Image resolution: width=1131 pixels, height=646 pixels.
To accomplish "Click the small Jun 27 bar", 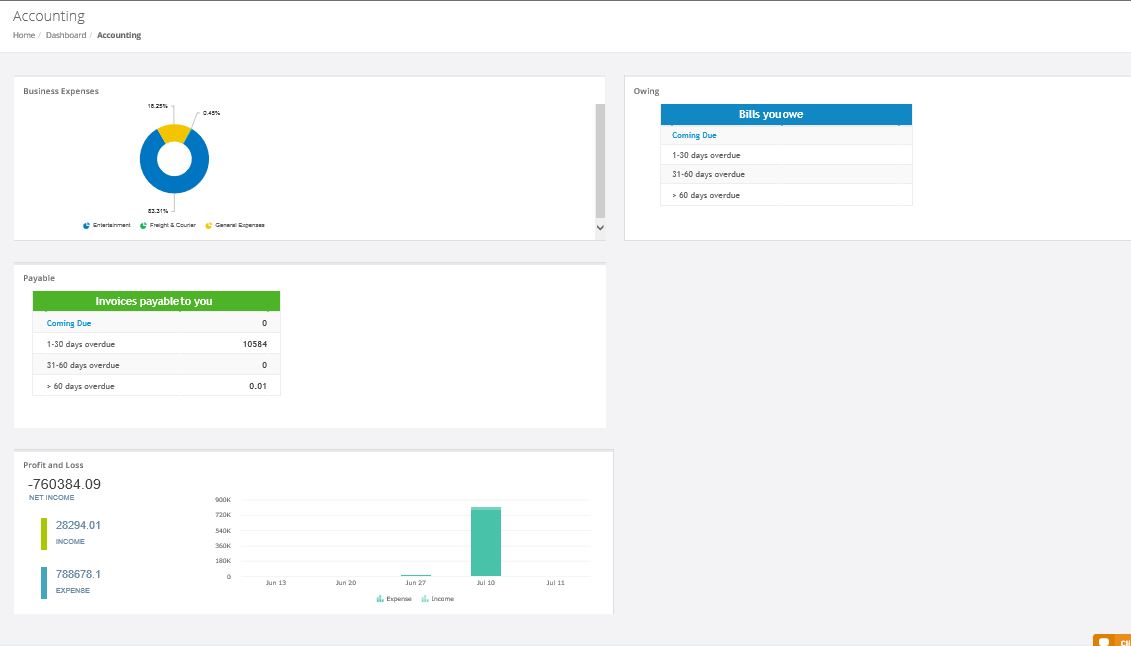I will click(415, 575).
